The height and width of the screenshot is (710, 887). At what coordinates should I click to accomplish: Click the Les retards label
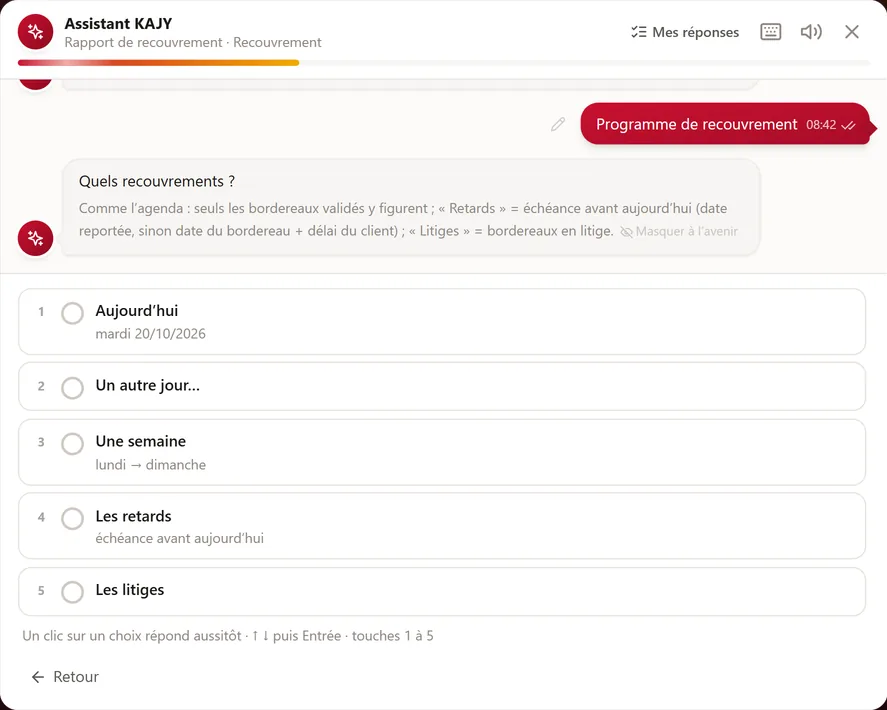pyautogui.click(x=134, y=516)
